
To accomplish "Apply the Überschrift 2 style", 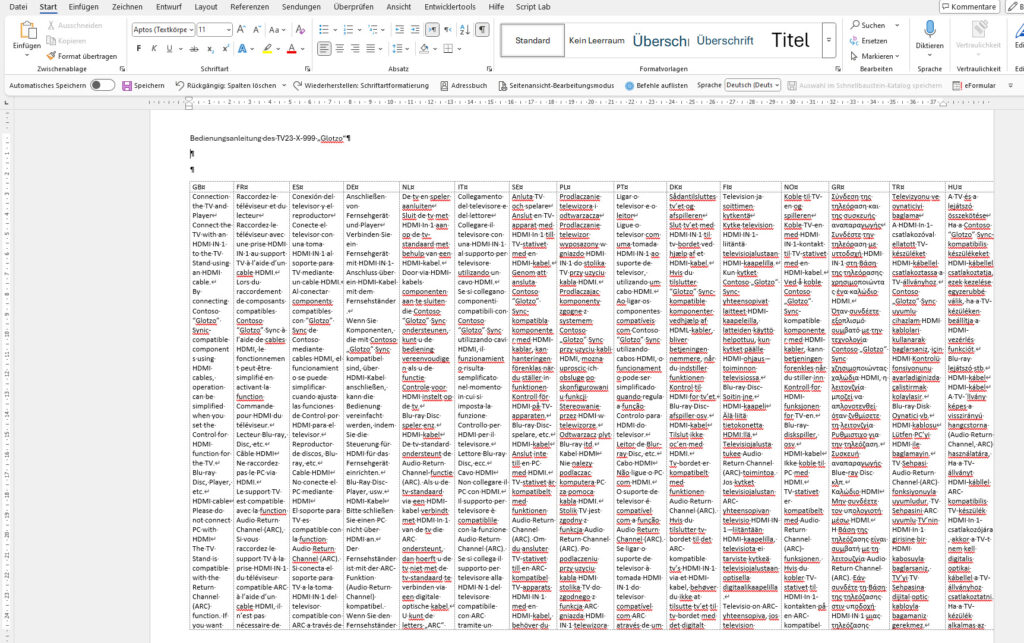I will click(x=725, y=40).
